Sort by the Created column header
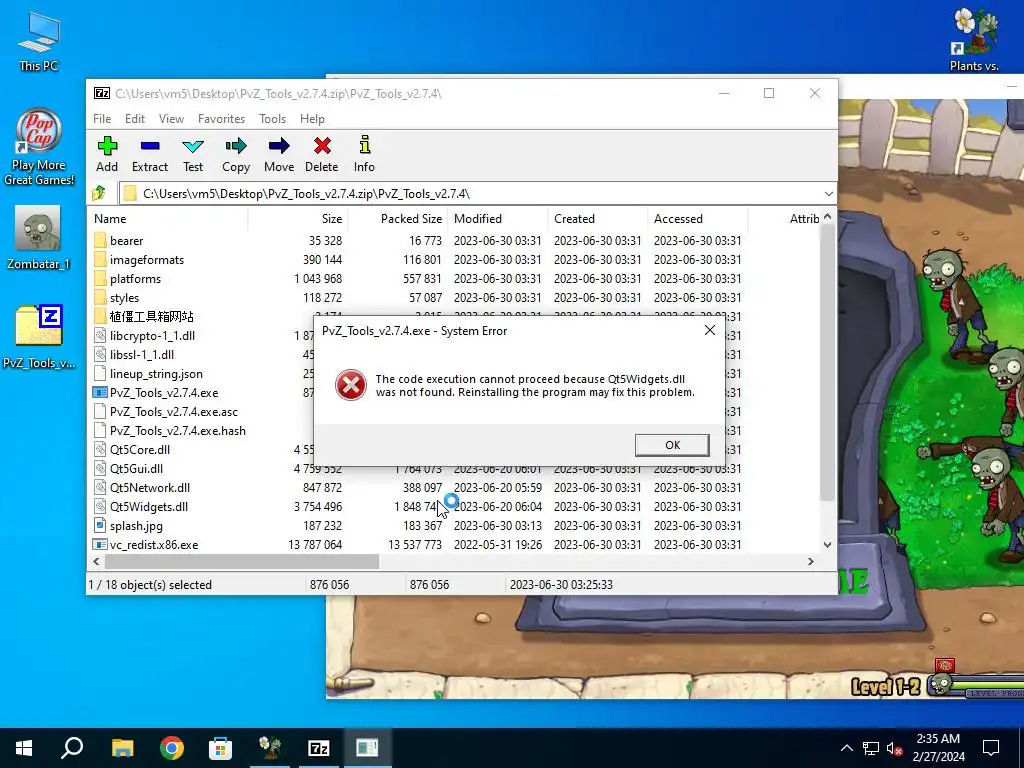This screenshot has width=1024, height=768. click(x=598, y=219)
